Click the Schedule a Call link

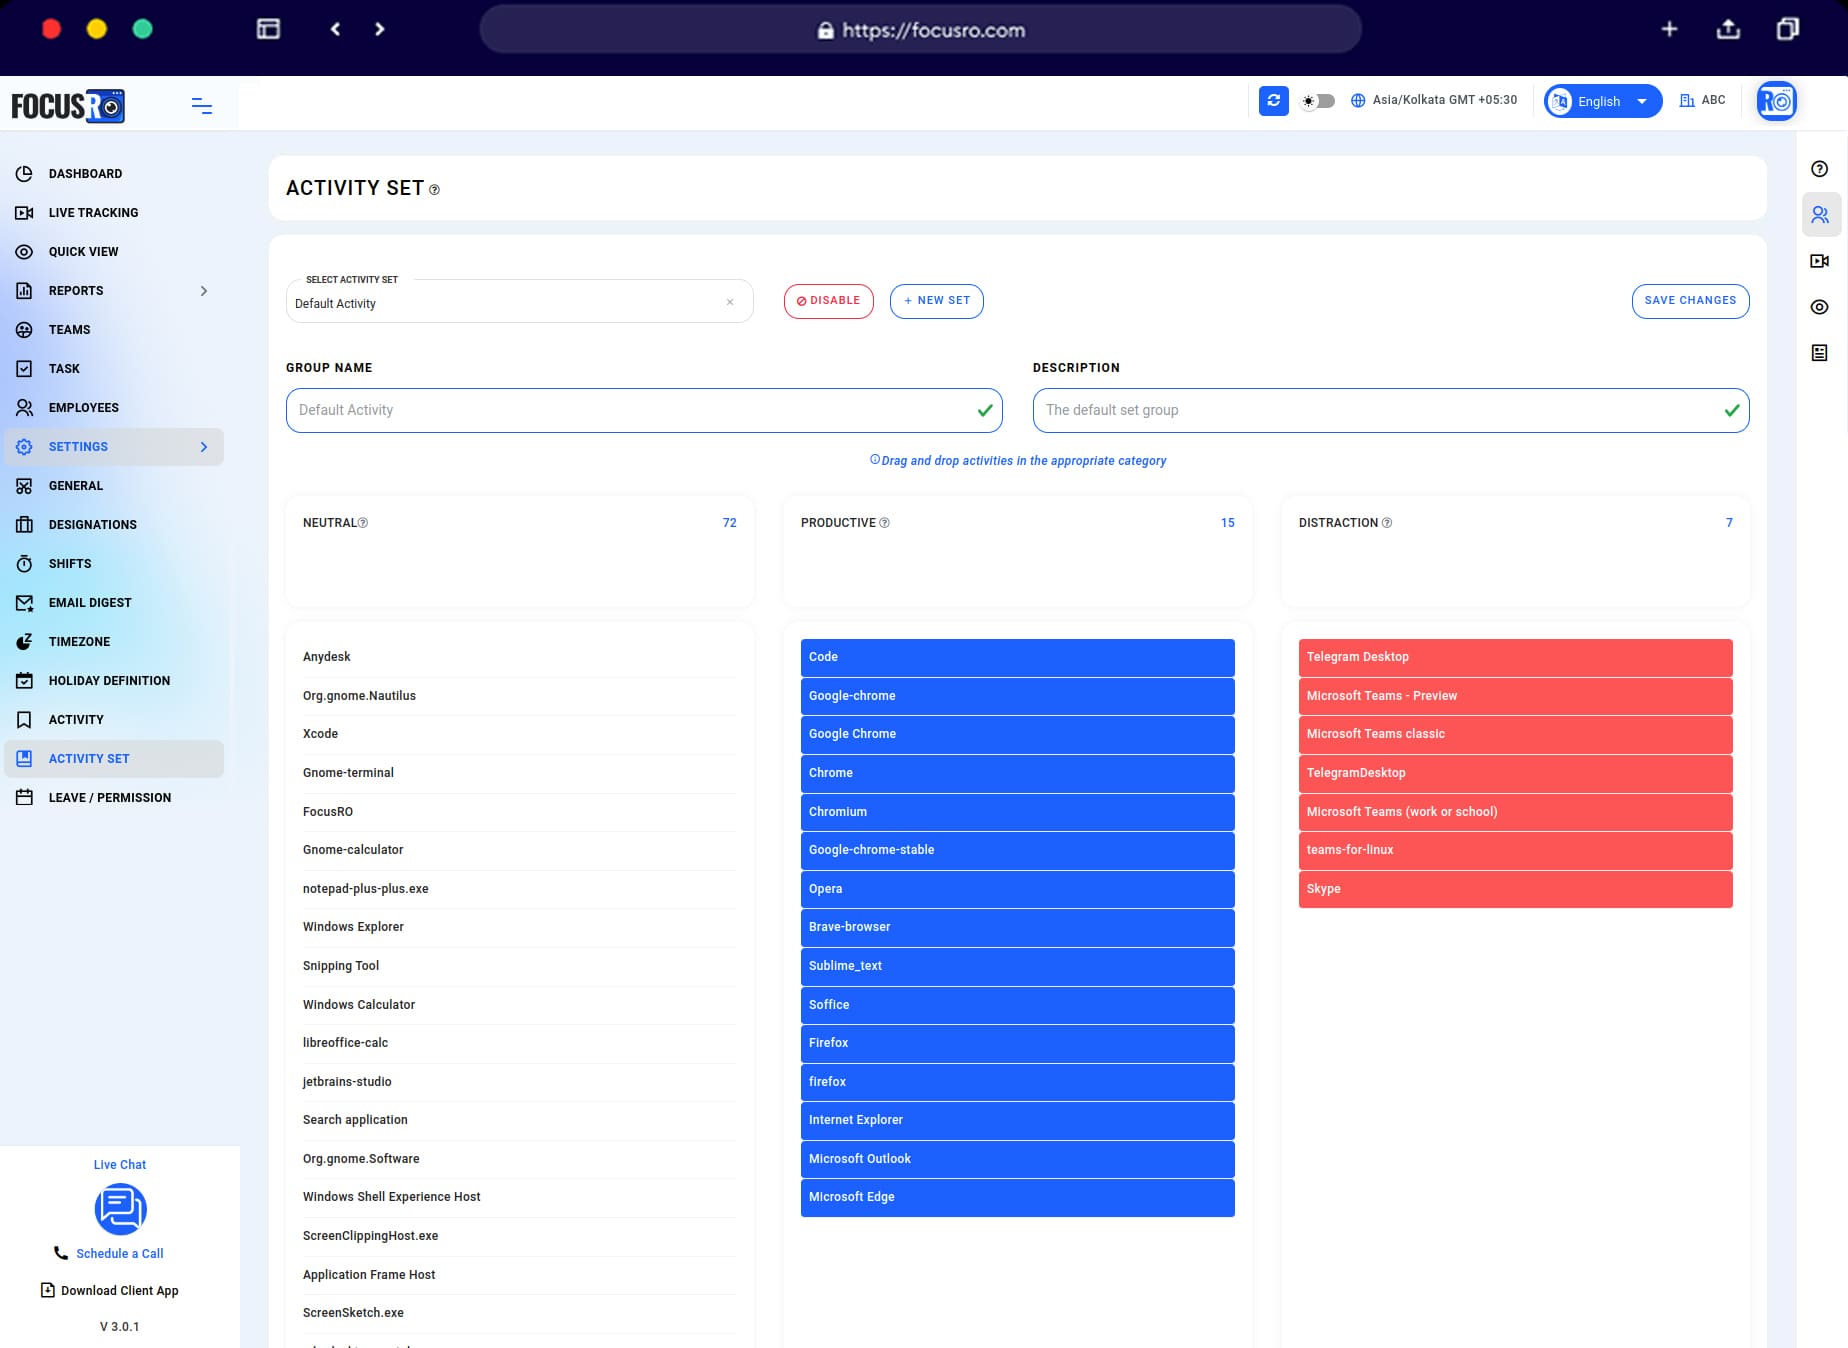(x=119, y=1253)
